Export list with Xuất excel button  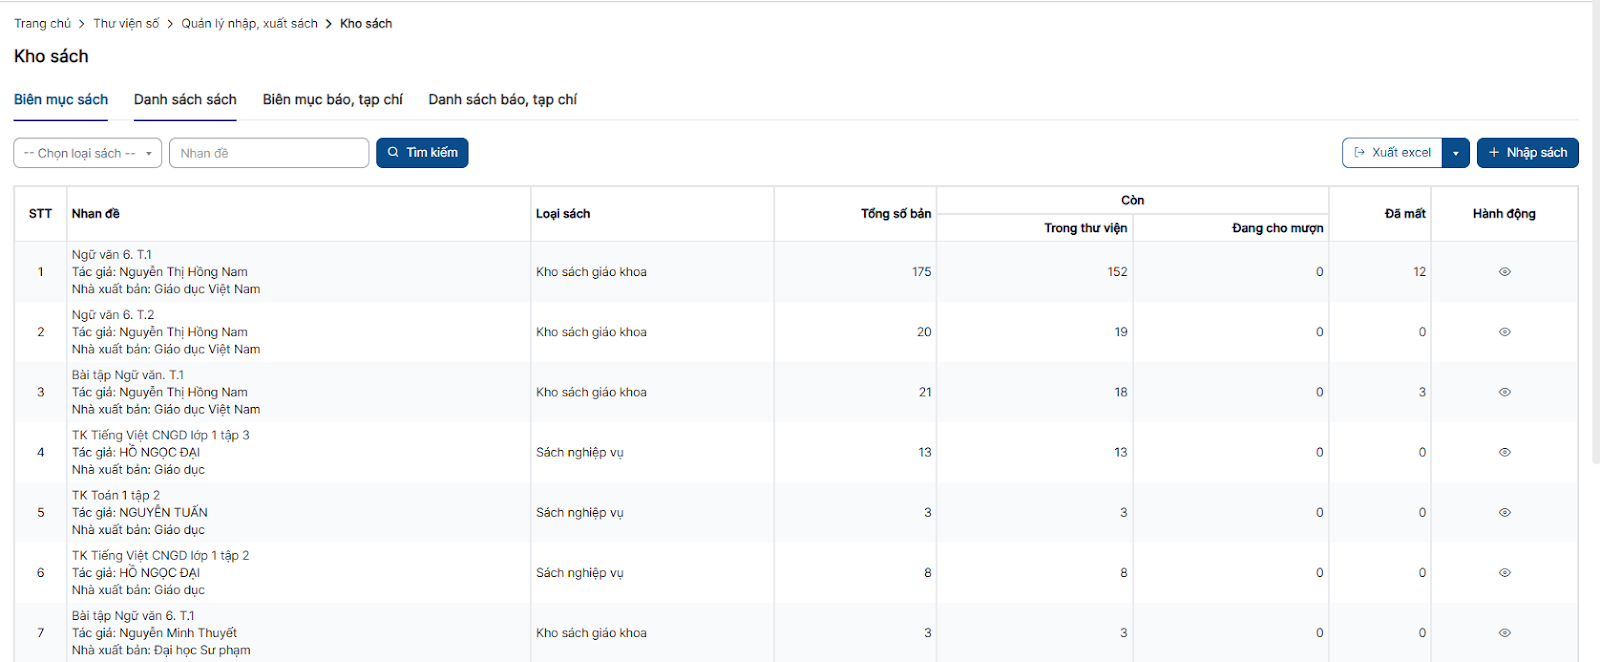[1392, 153]
